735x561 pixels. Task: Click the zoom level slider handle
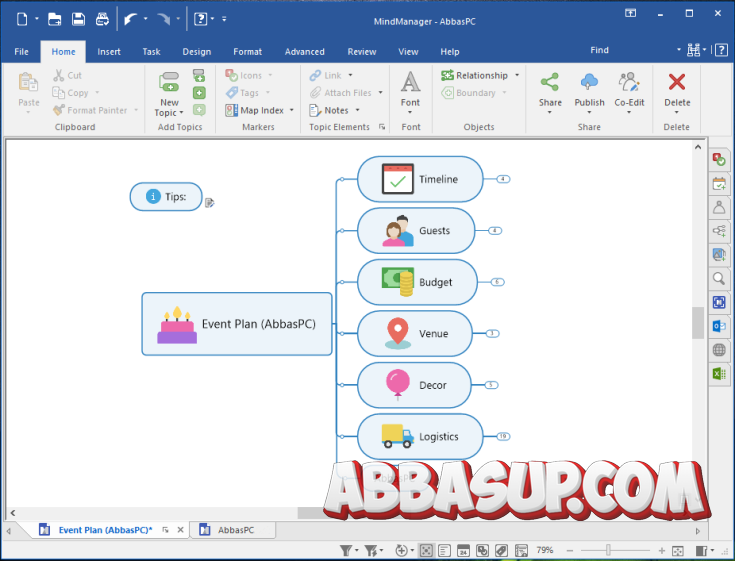tap(608, 551)
